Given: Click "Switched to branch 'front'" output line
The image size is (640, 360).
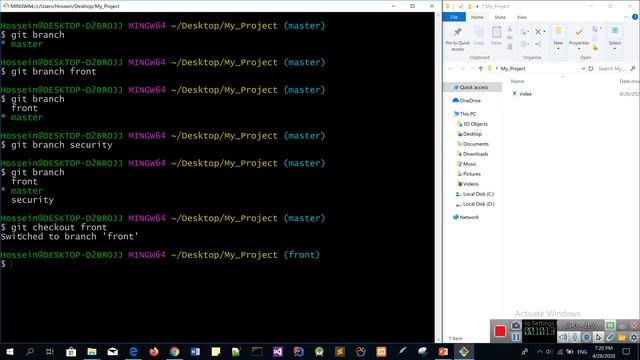Looking at the screenshot, I should [x=69, y=237].
